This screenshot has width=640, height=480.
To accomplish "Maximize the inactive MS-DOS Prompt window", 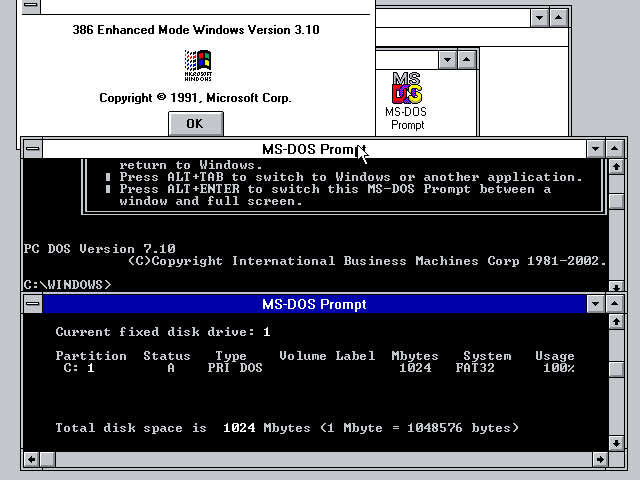I will pyautogui.click(x=614, y=149).
